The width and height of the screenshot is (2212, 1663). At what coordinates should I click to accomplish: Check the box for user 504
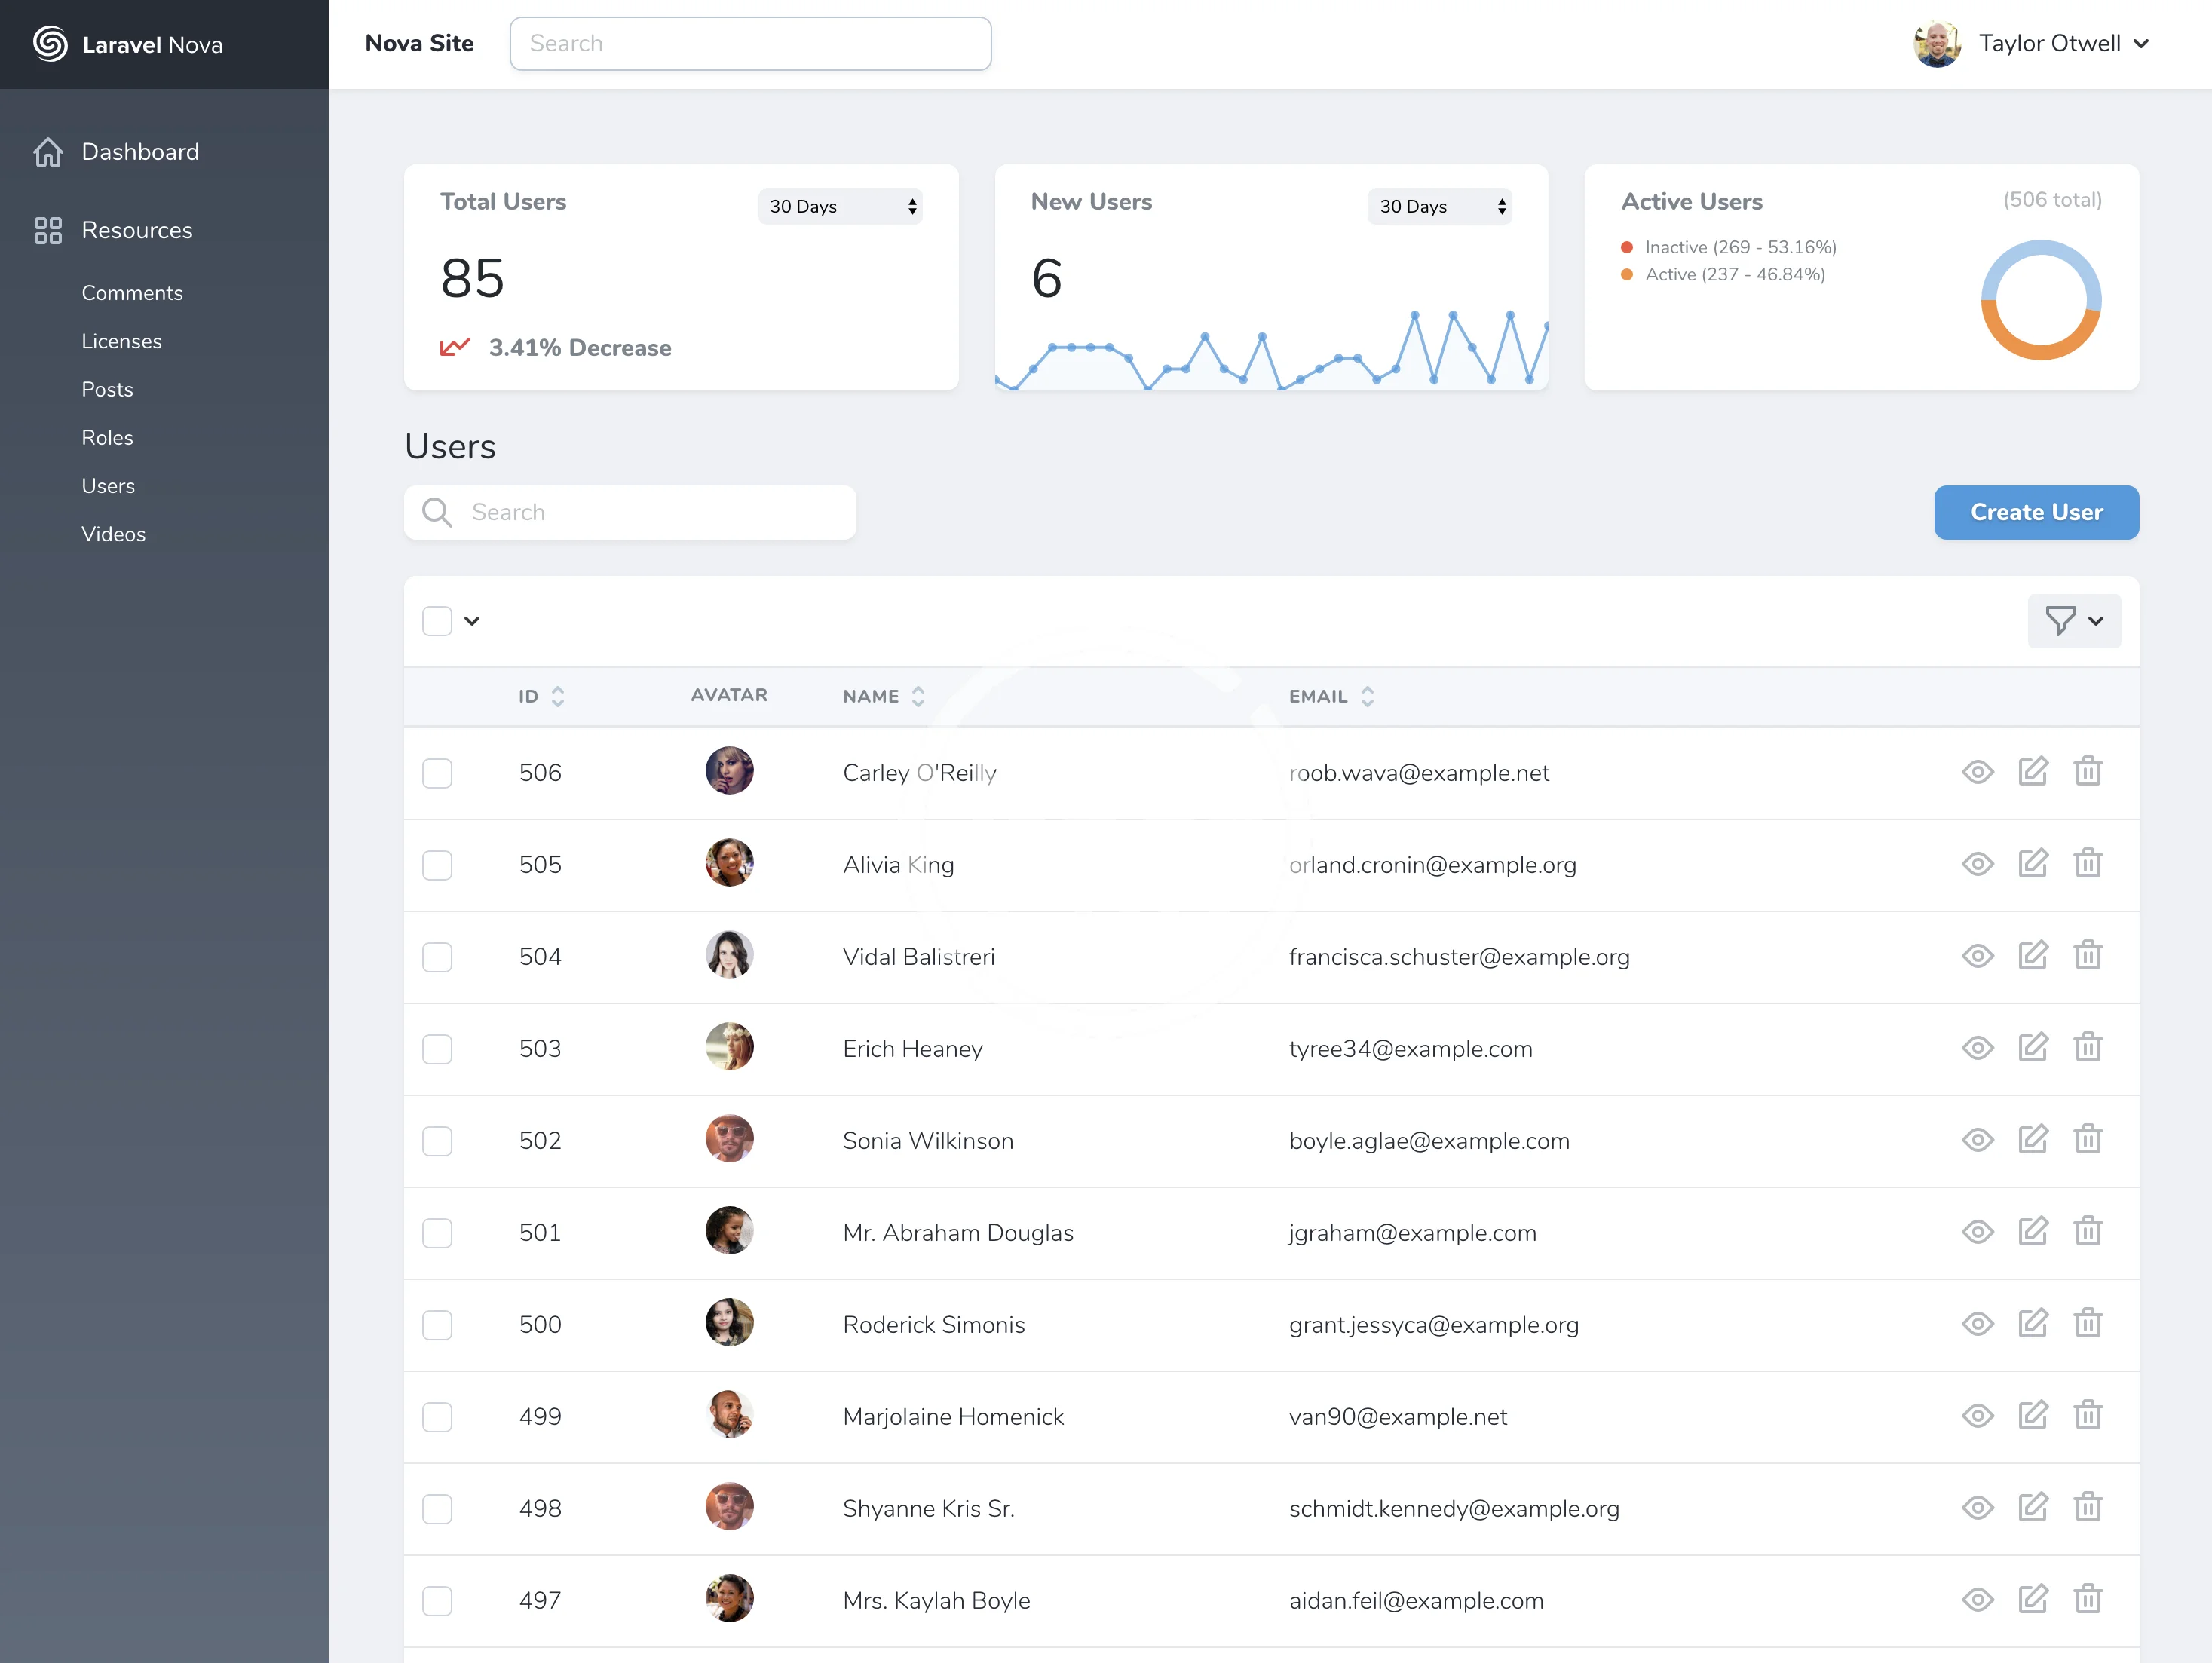[437, 957]
